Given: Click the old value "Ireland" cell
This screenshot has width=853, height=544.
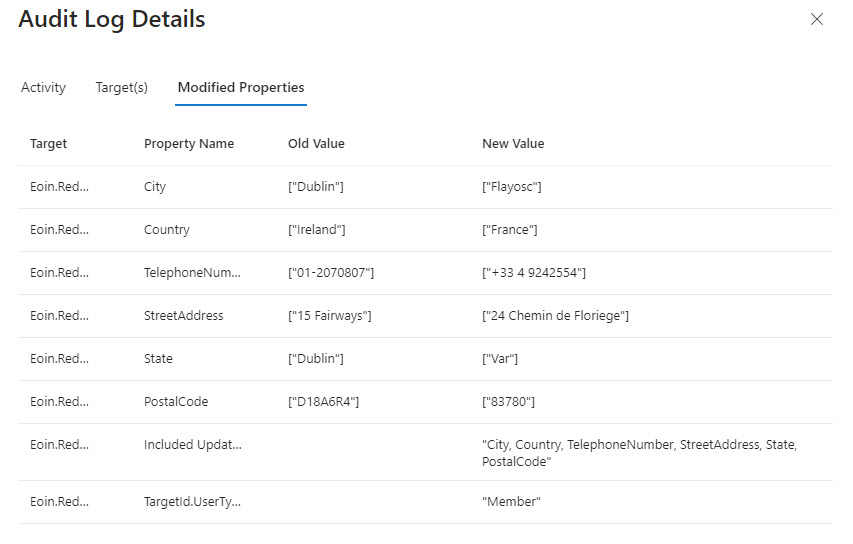Looking at the screenshot, I should coord(317,230).
